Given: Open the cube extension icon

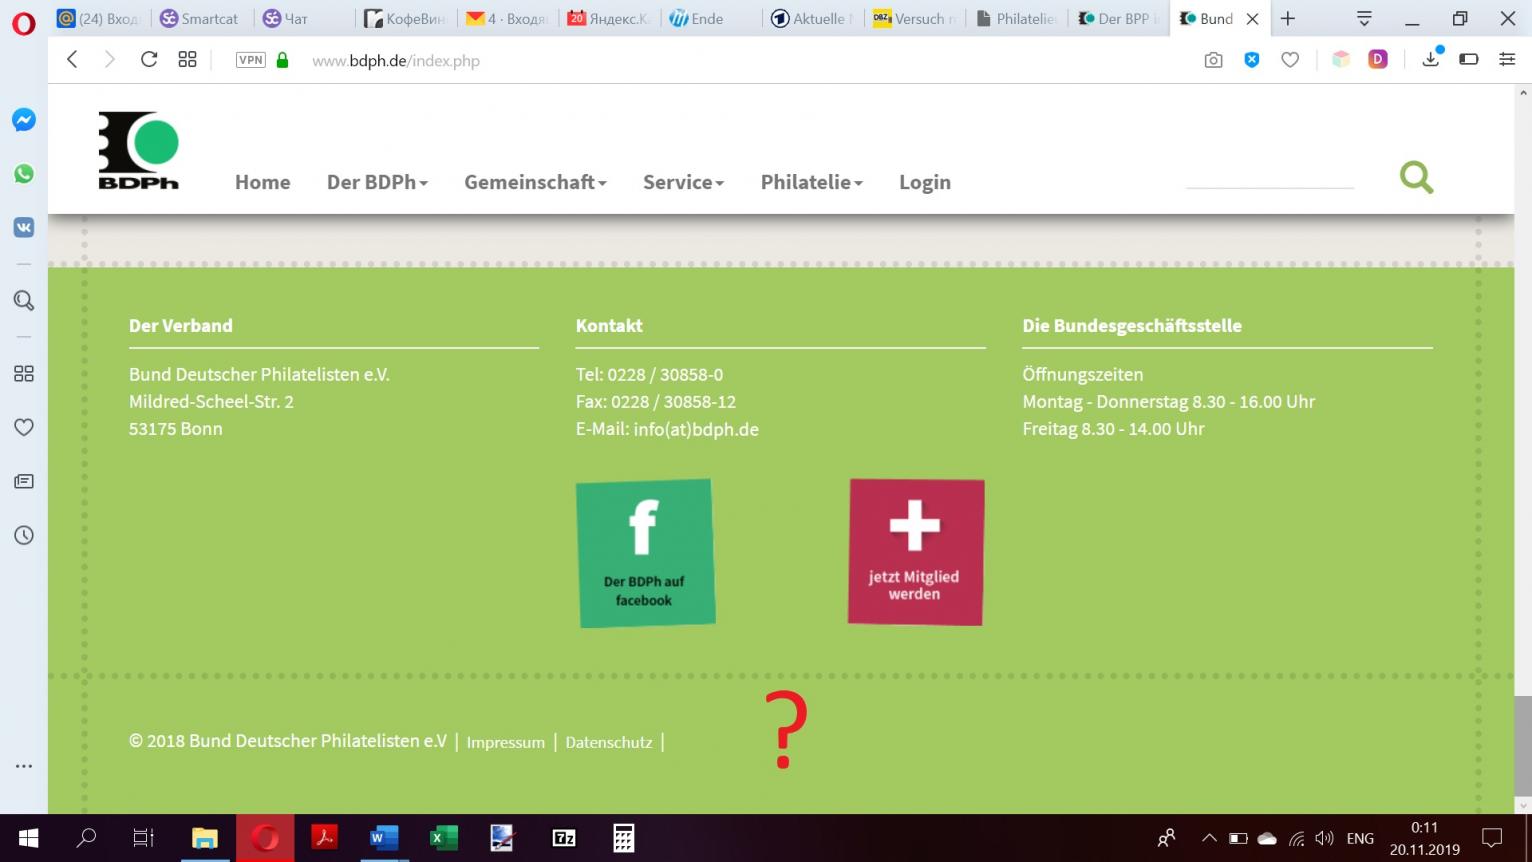Looking at the screenshot, I should (1341, 60).
